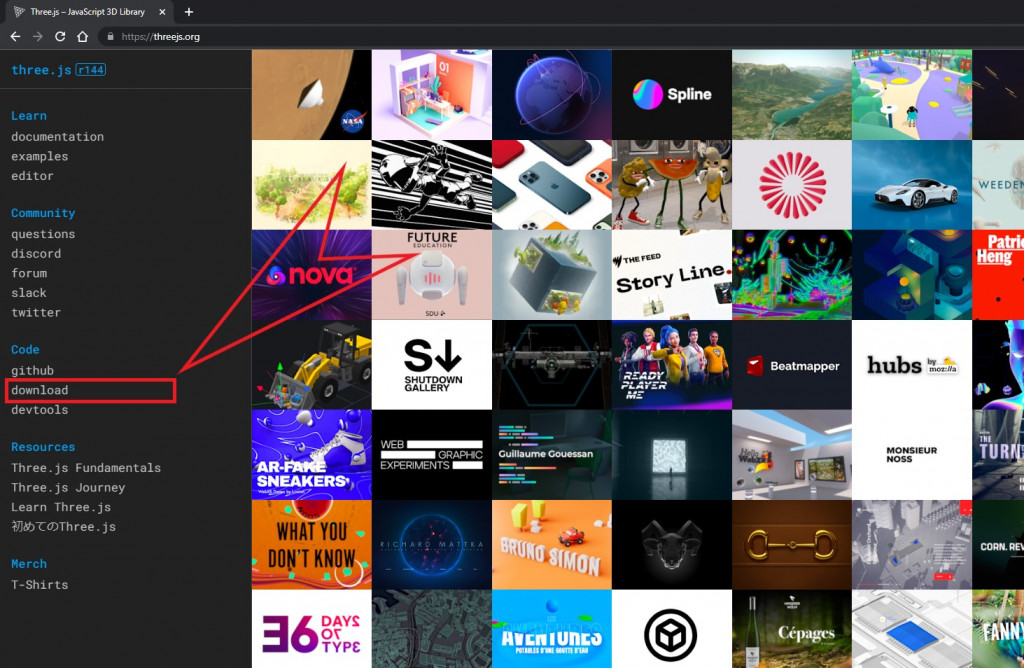Open the nova project thumbnail
The width and height of the screenshot is (1024, 668).
coord(312,275)
